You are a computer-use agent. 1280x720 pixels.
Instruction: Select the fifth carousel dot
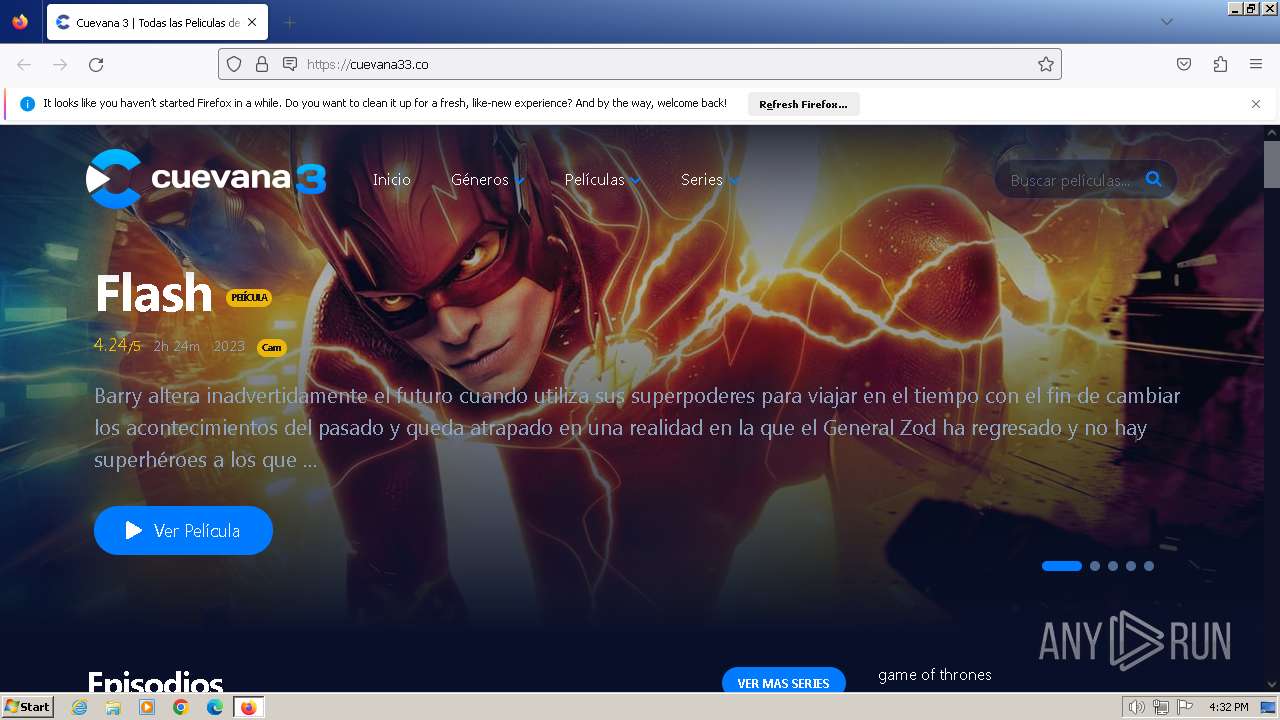pos(1149,566)
